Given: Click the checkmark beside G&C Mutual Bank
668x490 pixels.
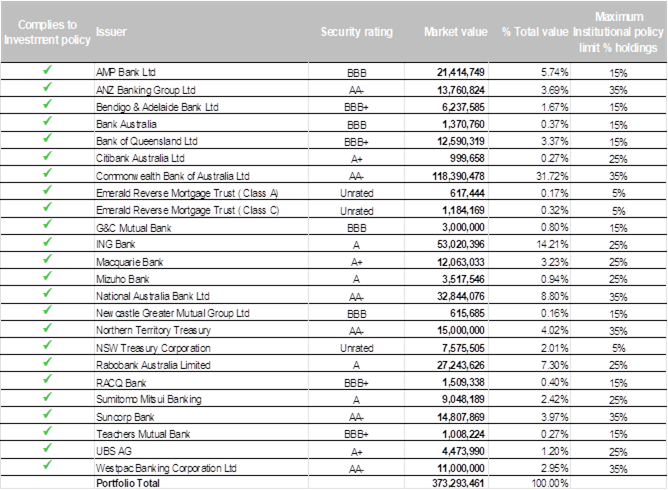Looking at the screenshot, I should tap(47, 224).
